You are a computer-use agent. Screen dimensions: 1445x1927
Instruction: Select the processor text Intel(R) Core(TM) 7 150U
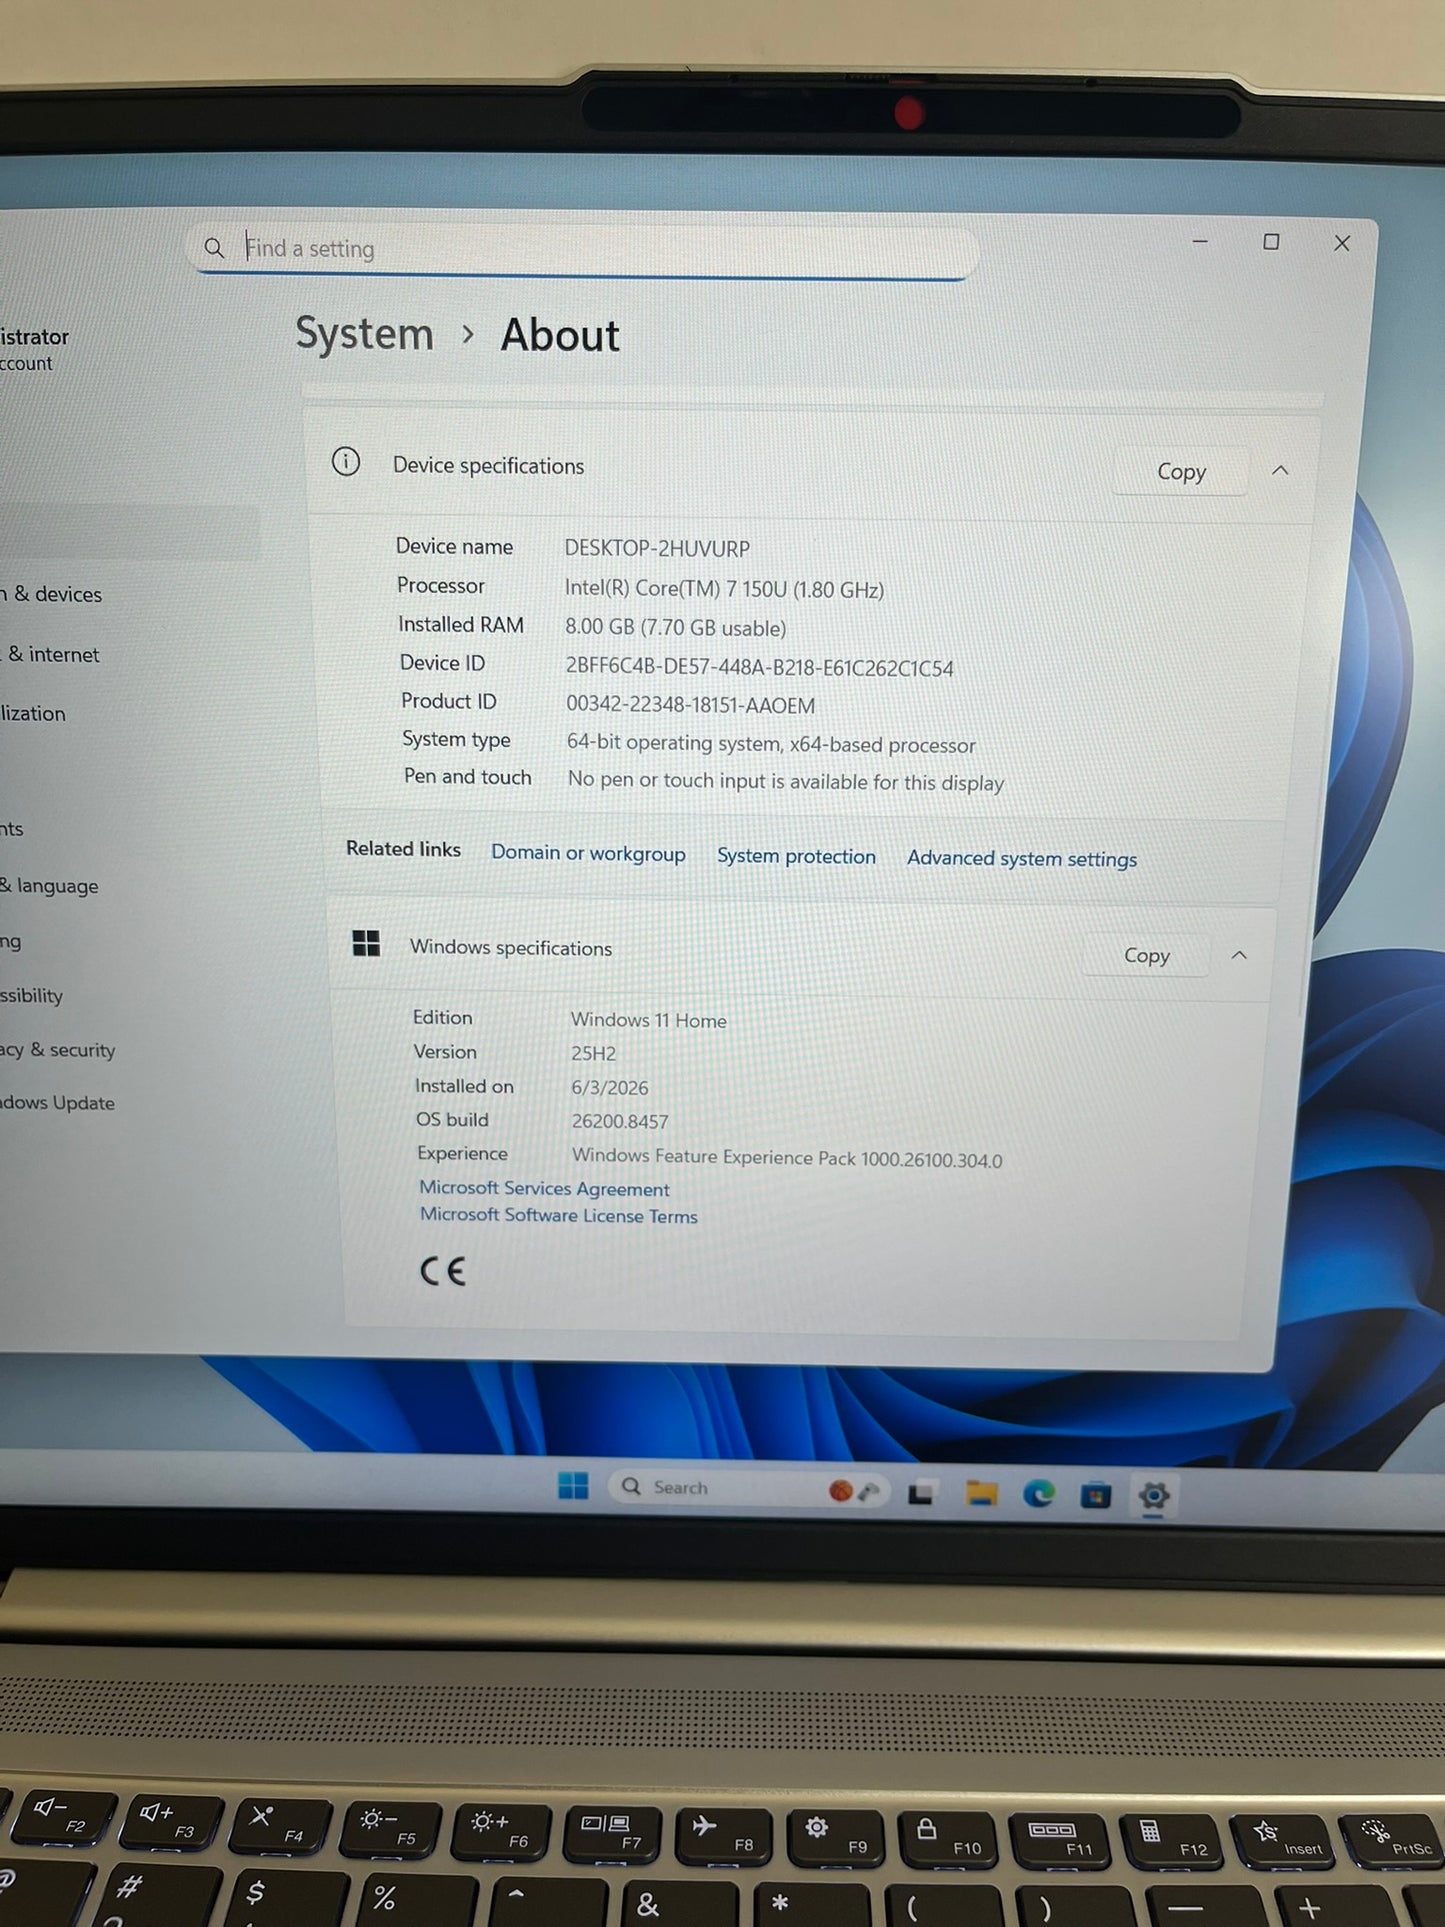point(724,589)
